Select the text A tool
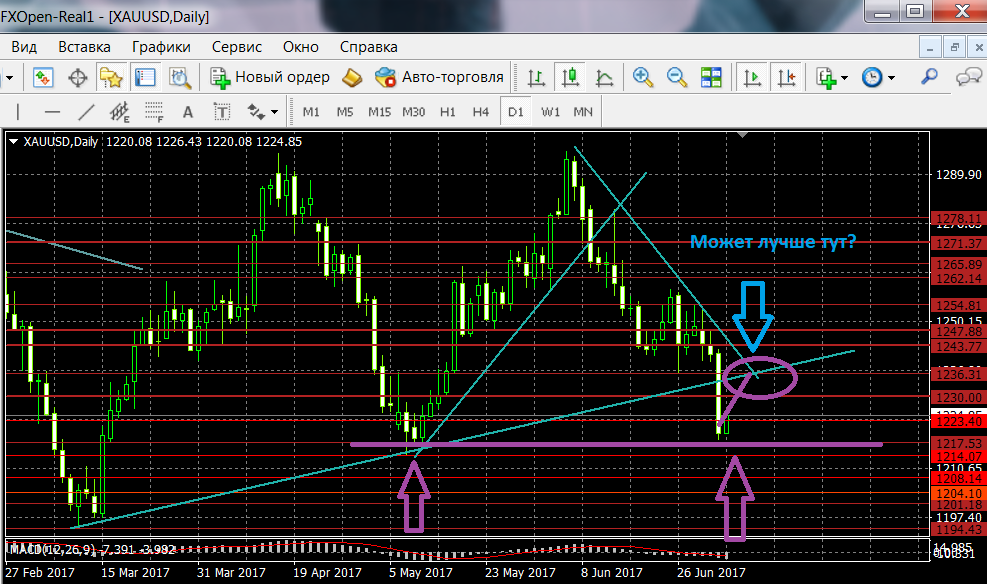The width and height of the screenshot is (987, 584). pos(188,113)
